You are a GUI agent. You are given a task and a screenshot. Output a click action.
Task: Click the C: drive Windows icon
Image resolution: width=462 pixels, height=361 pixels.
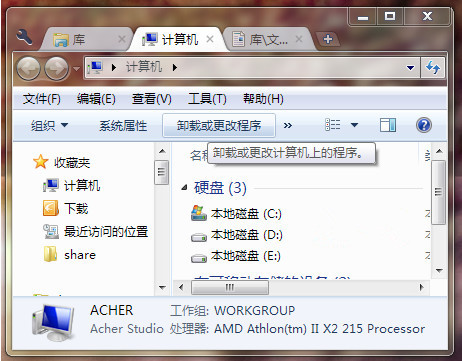click(199, 213)
